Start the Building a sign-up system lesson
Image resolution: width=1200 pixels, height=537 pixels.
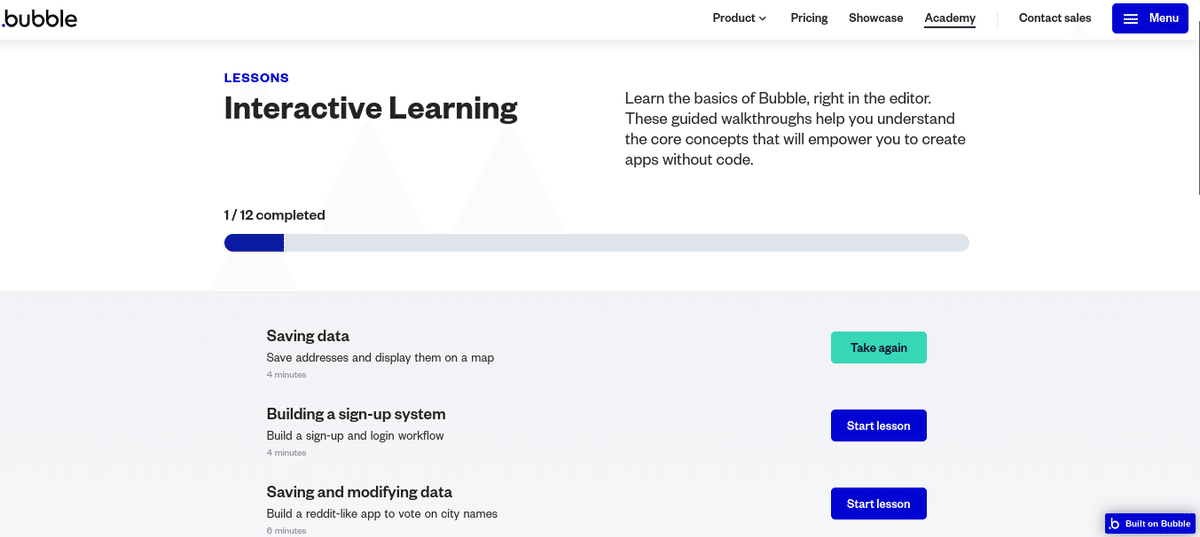pyautogui.click(x=878, y=425)
